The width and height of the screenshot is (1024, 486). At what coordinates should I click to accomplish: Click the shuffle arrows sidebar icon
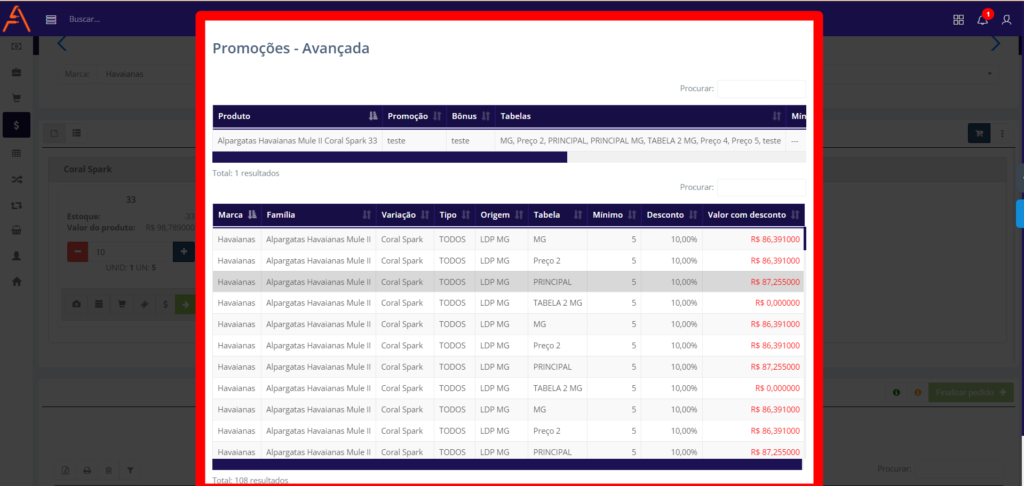16,178
